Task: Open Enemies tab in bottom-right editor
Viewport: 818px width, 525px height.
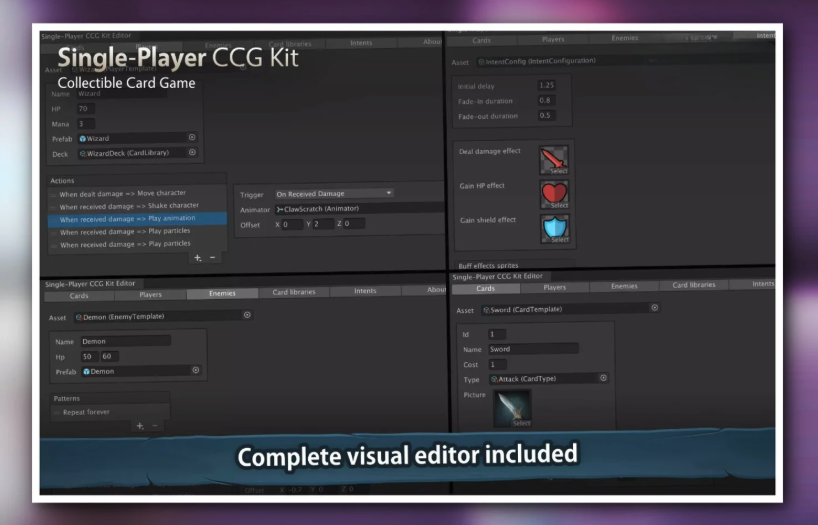Action: click(624, 287)
